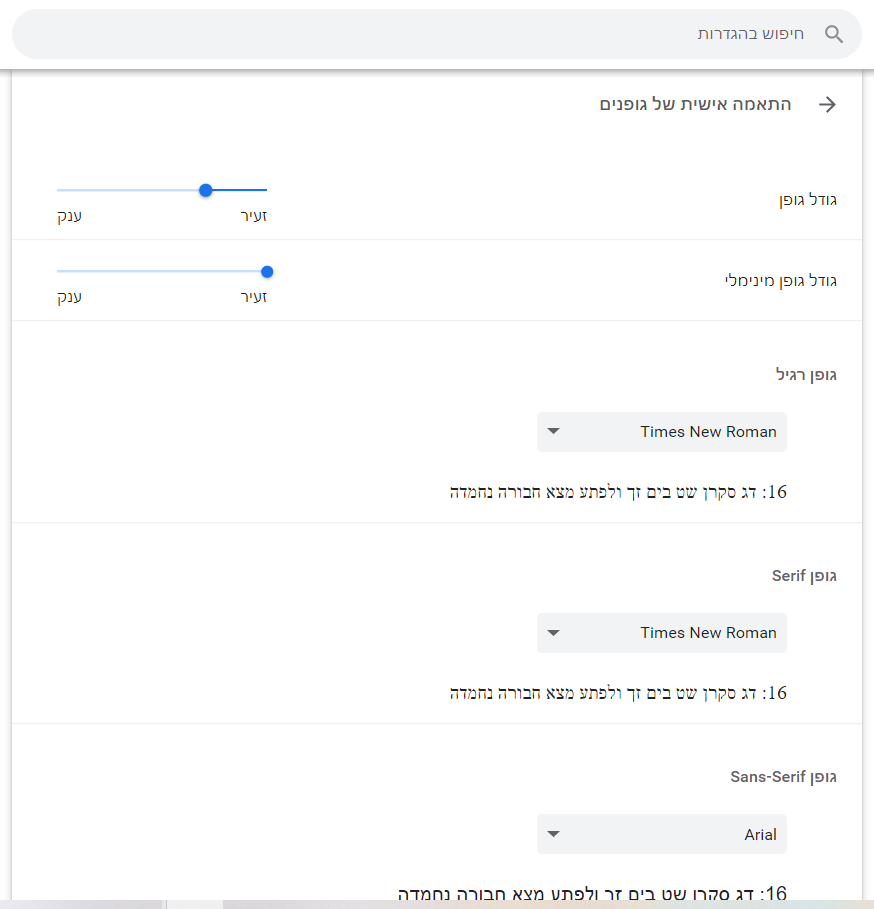Click the "התאמה אישית של גופנים" page title
The width and height of the screenshot is (874, 909).
pos(695,105)
